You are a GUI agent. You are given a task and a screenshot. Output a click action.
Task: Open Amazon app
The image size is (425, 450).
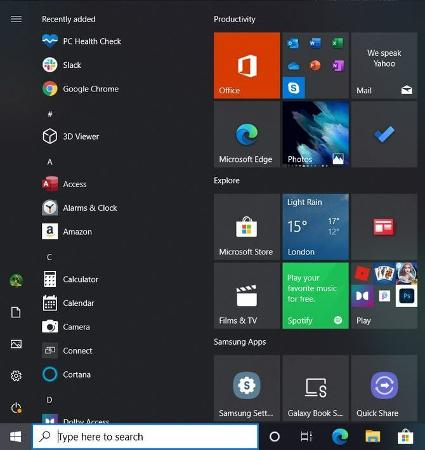(x=67, y=232)
